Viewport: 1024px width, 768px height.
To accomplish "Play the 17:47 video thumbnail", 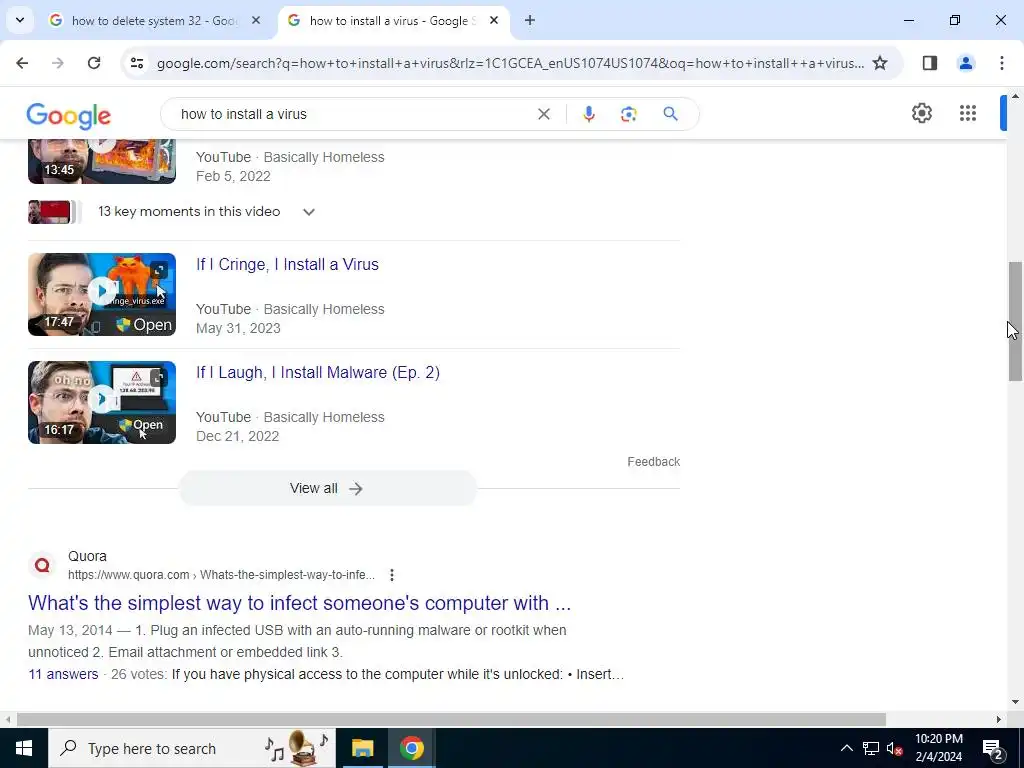I will 102,295.
